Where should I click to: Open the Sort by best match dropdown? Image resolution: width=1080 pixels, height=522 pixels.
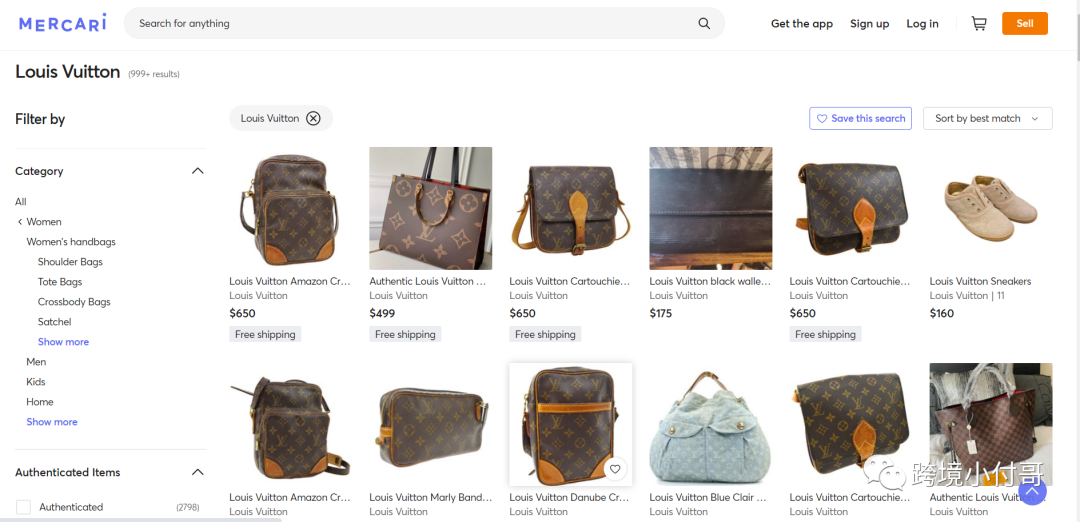(x=988, y=118)
